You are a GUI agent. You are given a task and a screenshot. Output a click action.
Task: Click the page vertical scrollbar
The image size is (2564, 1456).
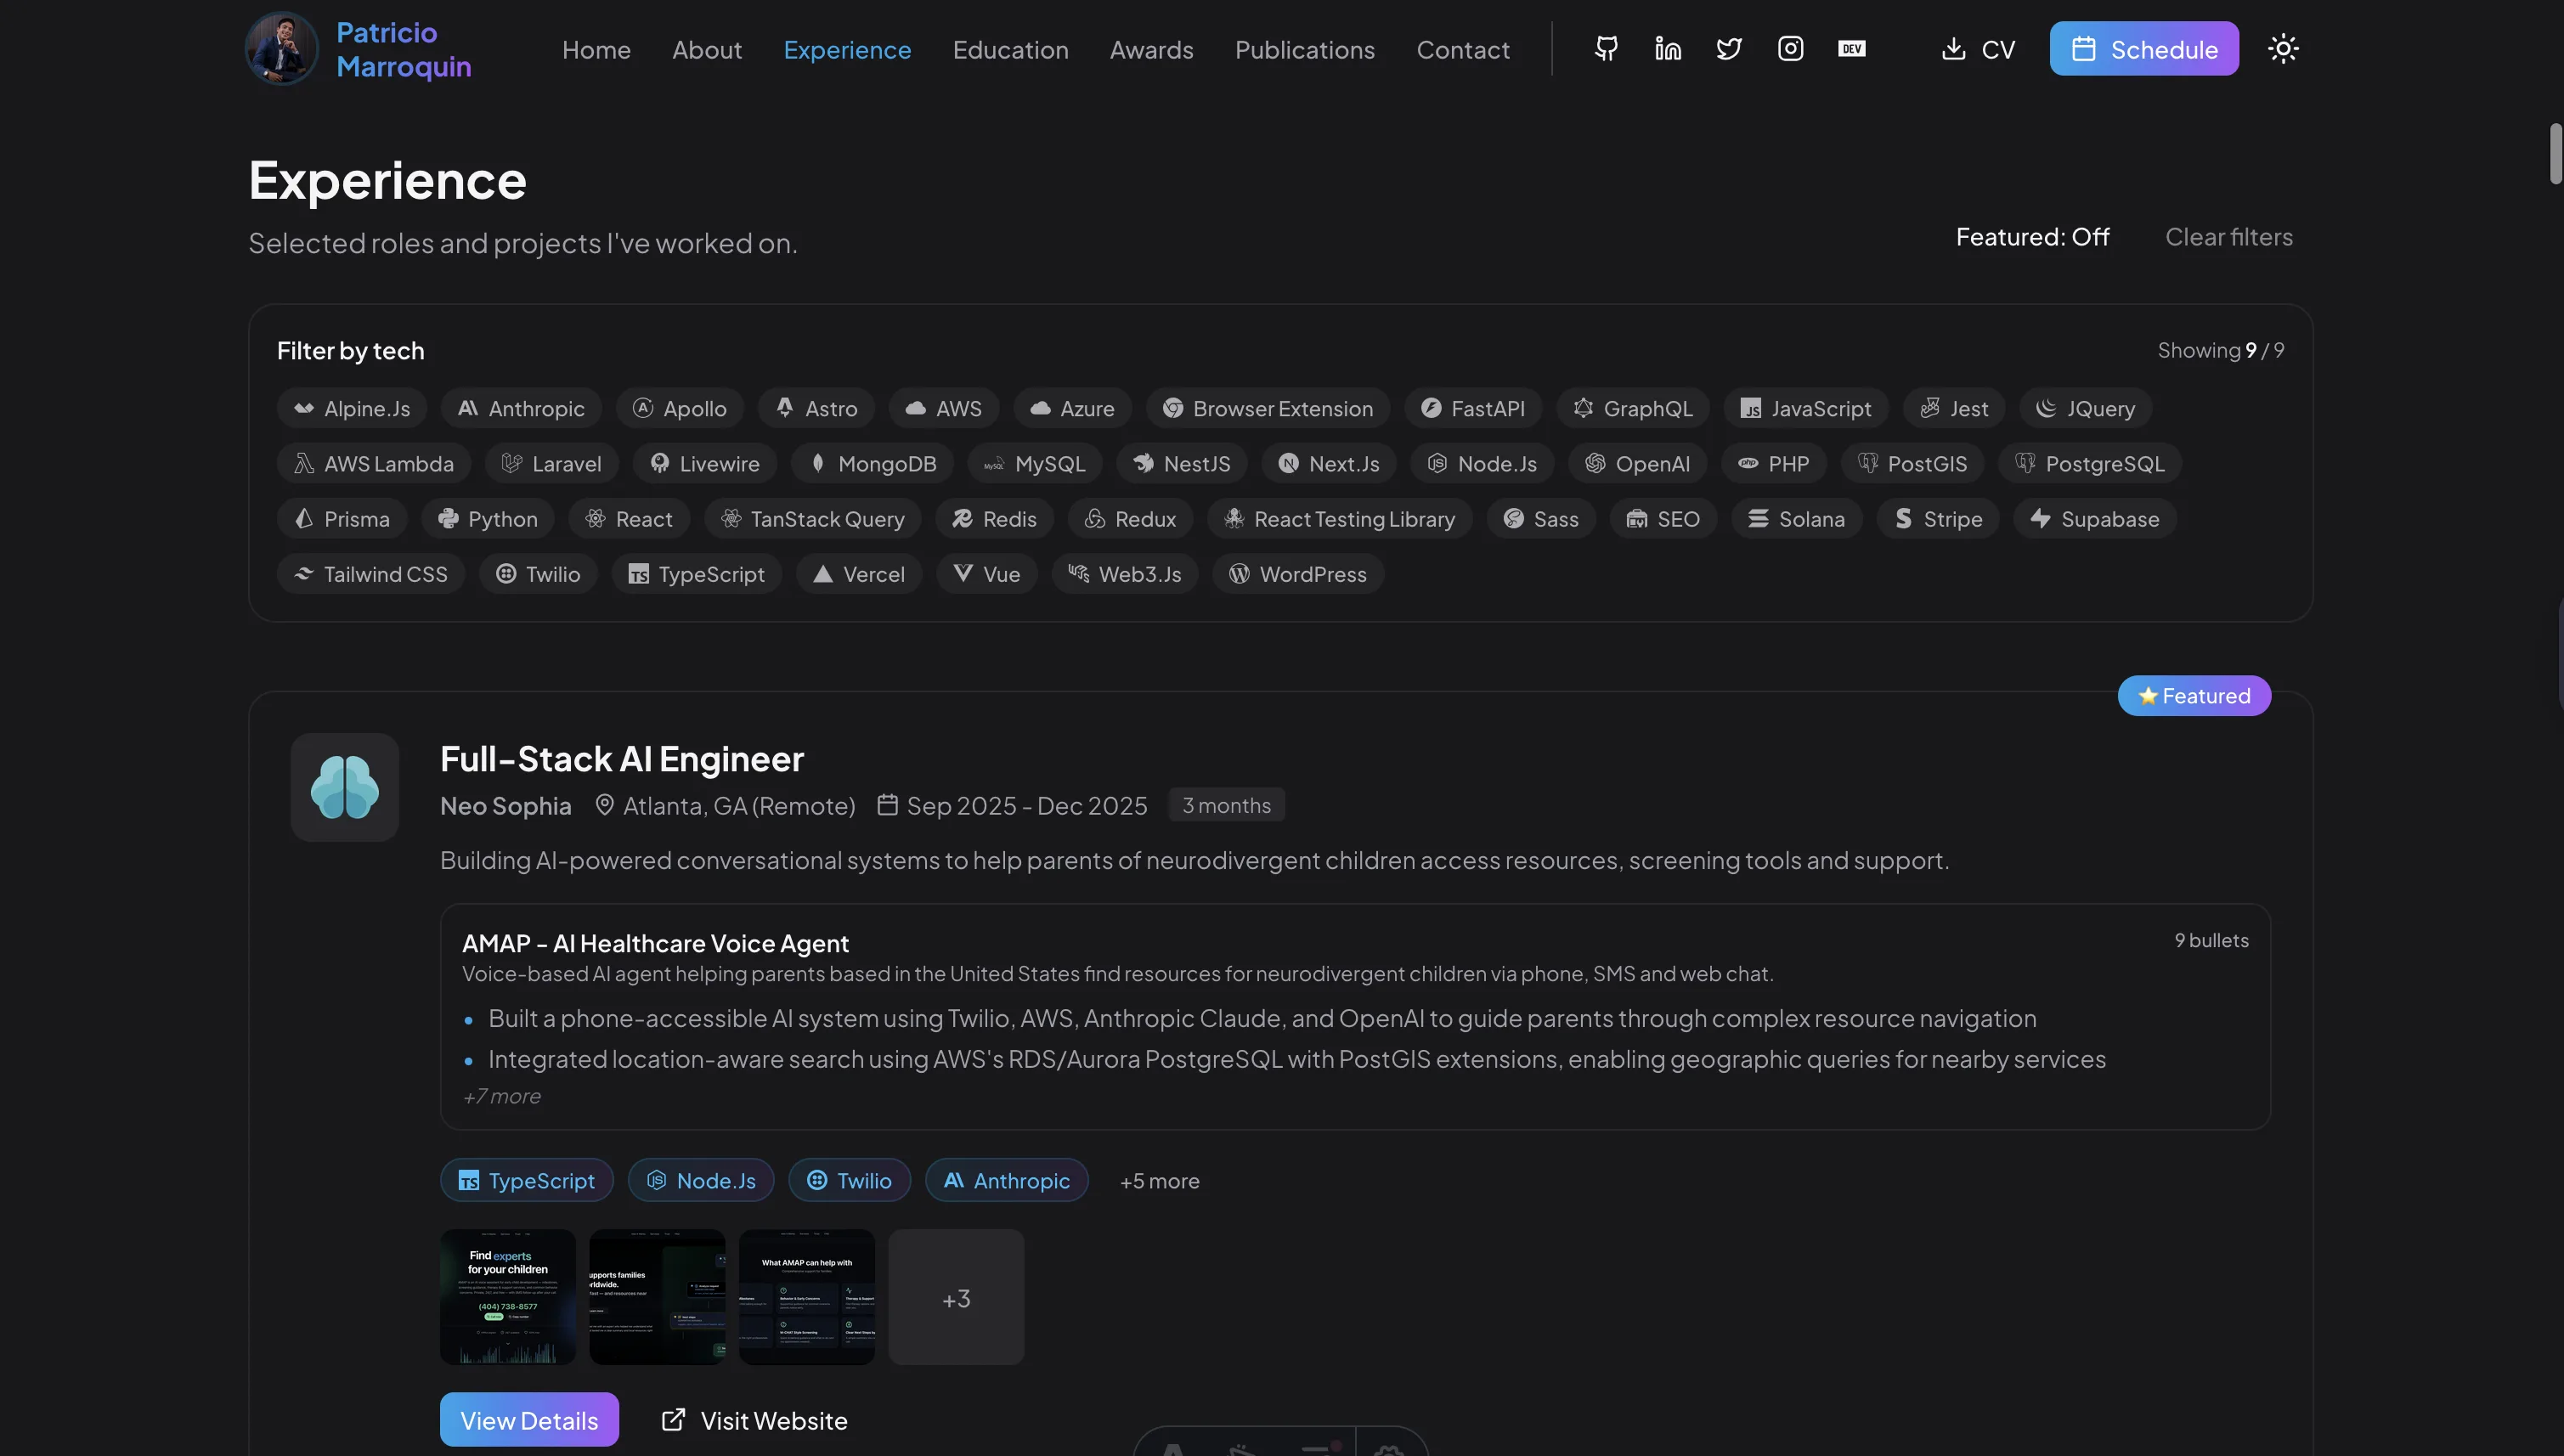tap(2555, 154)
